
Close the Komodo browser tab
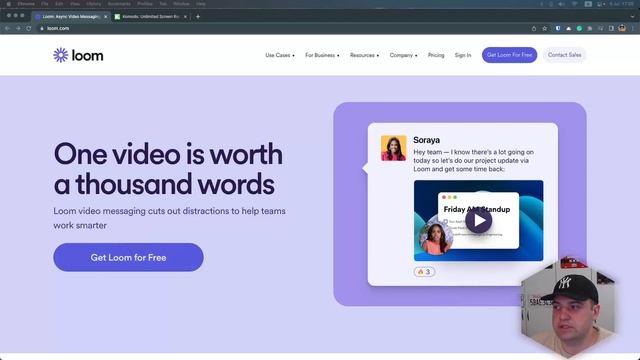(x=185, y=17)
